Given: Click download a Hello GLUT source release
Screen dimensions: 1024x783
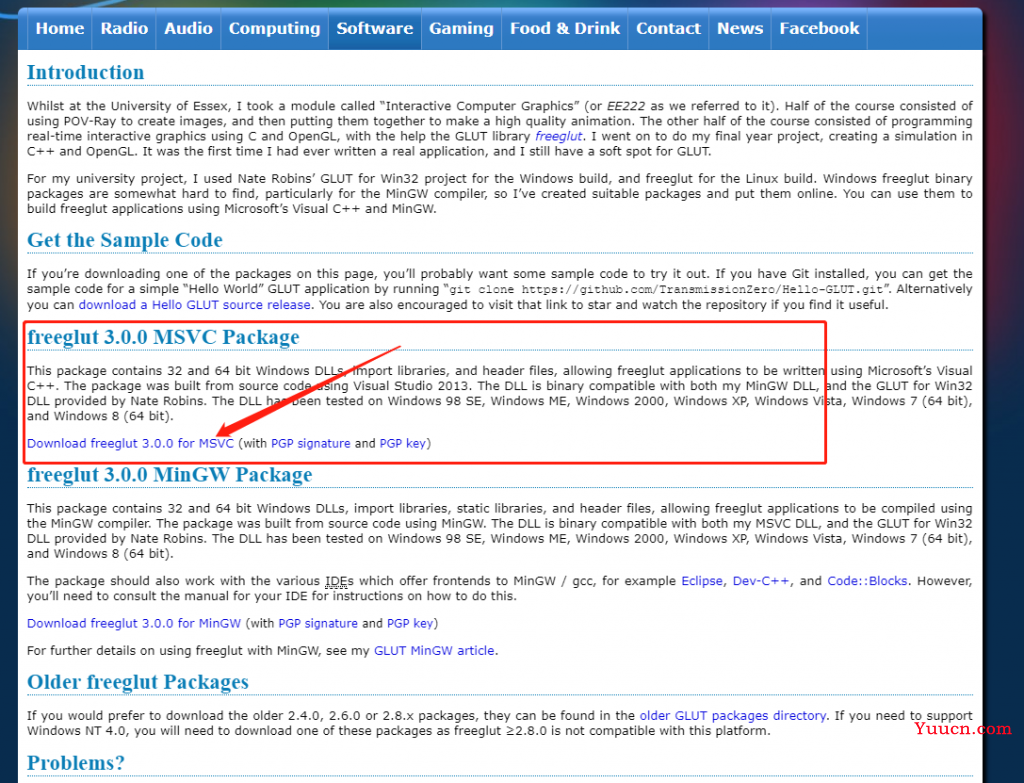Looking at the screenshot, I should click(195, 305).
